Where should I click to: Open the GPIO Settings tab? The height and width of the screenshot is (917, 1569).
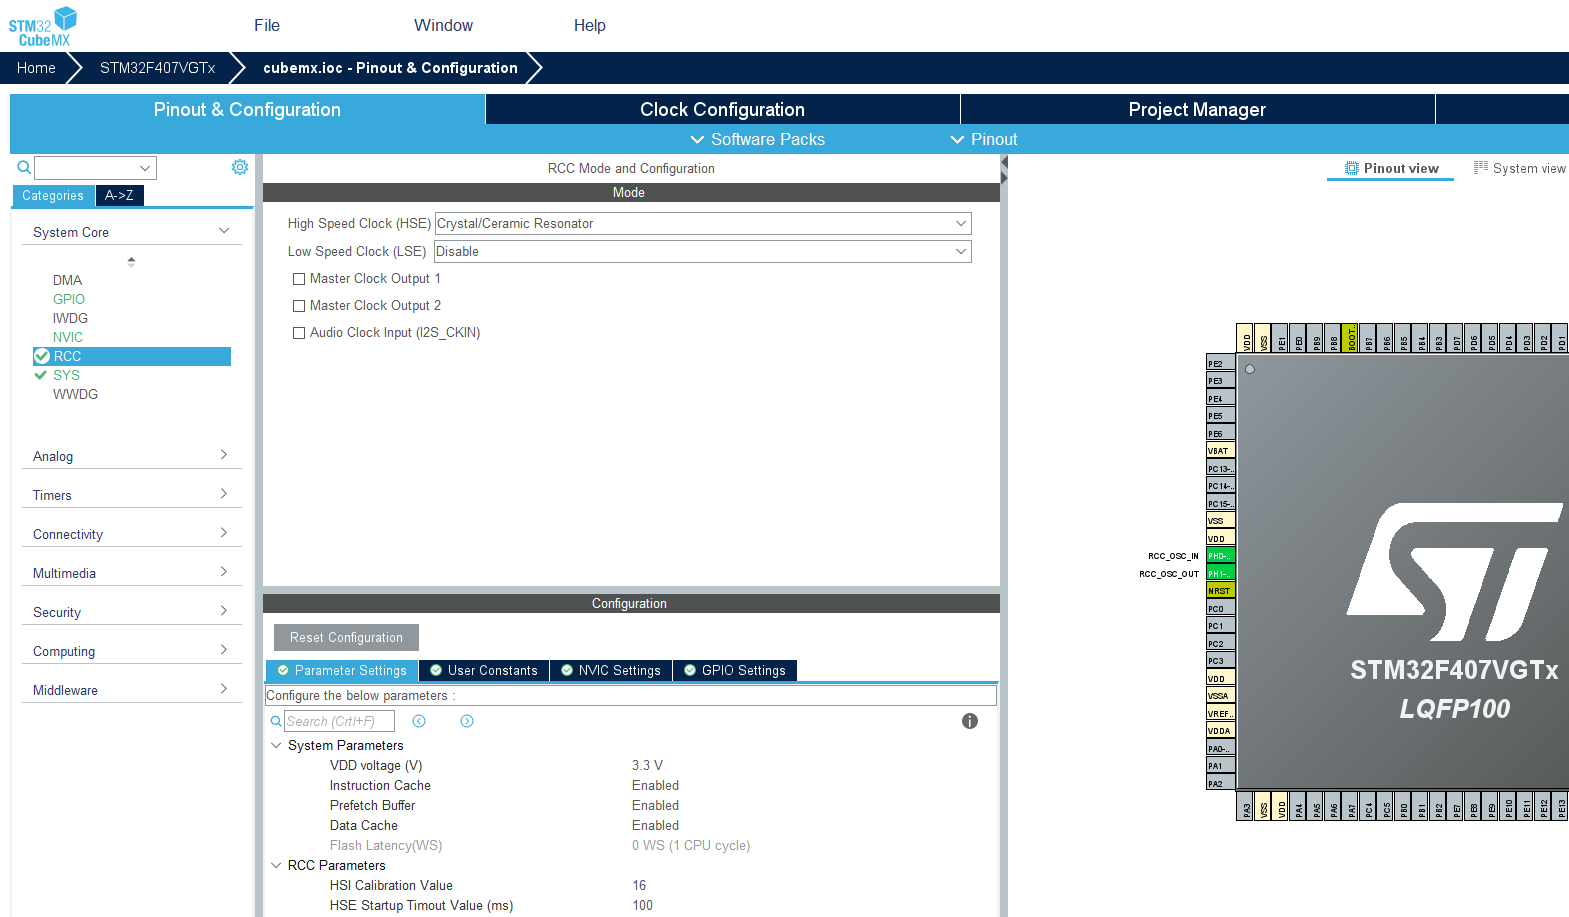pyautogui.click(x=735, y=670)
